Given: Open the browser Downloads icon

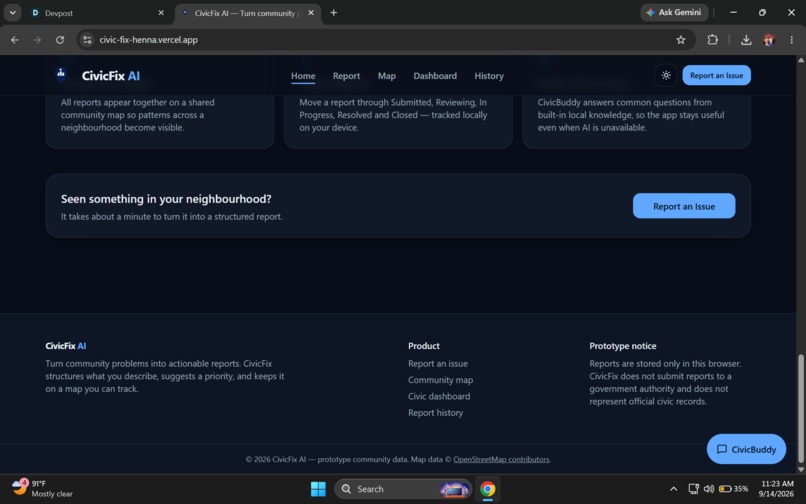Looking at the screenshot, I should click(x=746, y=40).
